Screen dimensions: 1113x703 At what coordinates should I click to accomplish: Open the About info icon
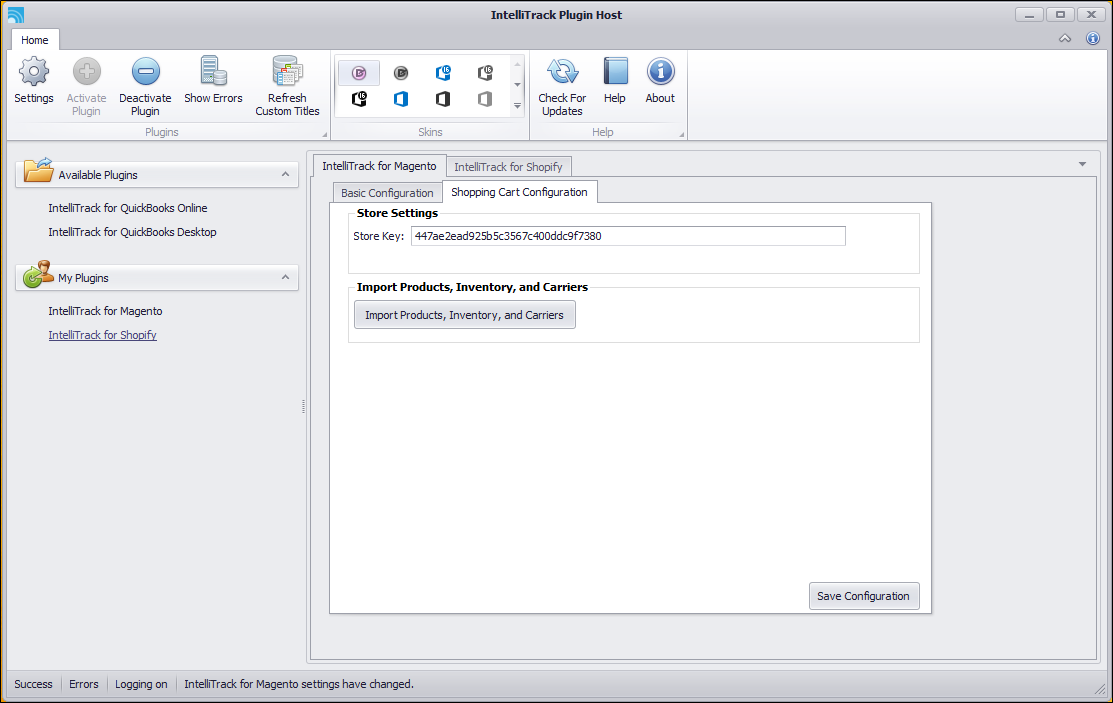[660, 72]
